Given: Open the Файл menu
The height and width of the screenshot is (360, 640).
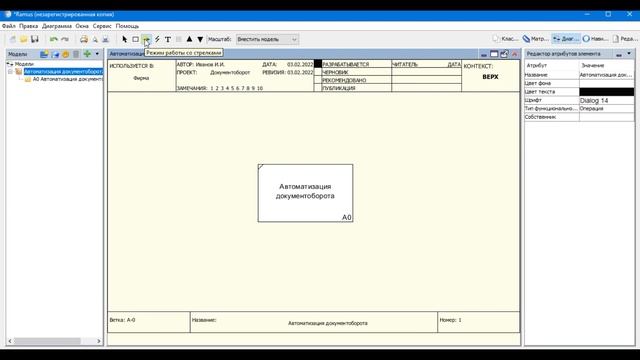Looking at the screenshot, I should coord(9,26).
